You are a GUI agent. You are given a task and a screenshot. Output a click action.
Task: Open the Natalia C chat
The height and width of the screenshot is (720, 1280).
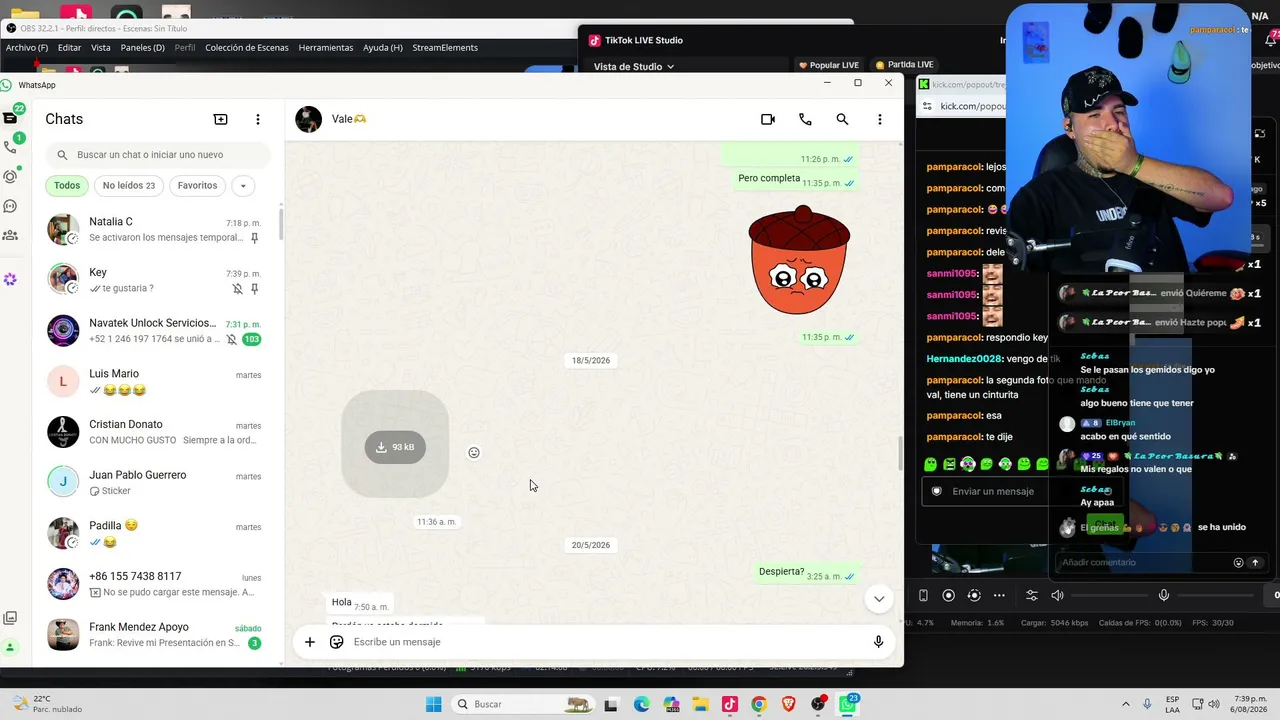click(157, 229)
